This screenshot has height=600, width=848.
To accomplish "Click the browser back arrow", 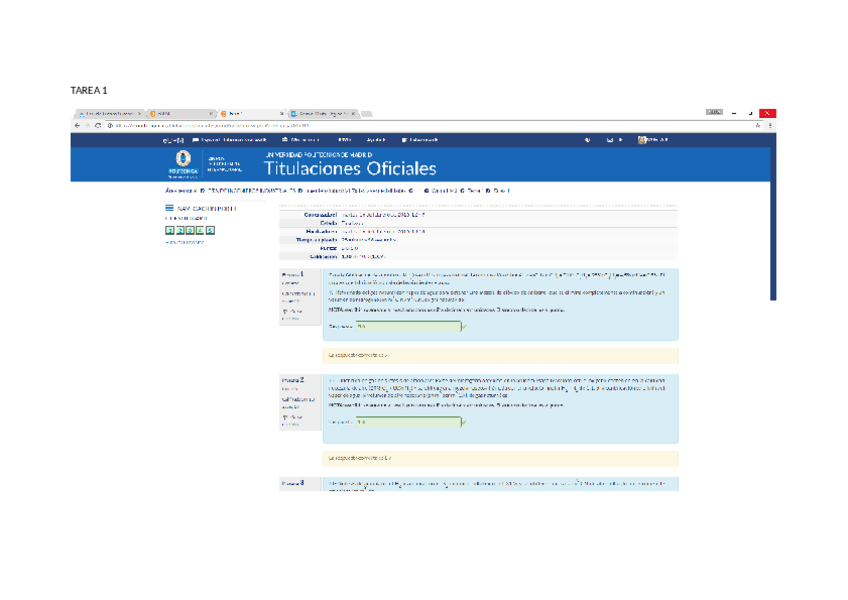I will (78, 125).
